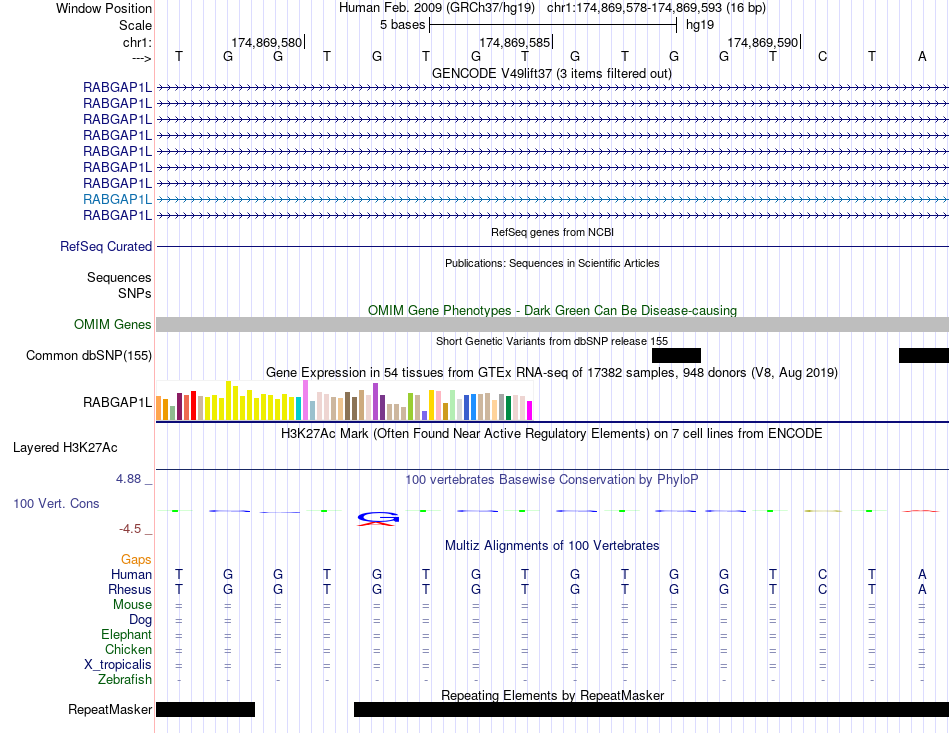Image resolution: width=950 pixels, height=733 pixels.
Task: Click the GTEx Gene Expression track title
Action: [552, 373]
